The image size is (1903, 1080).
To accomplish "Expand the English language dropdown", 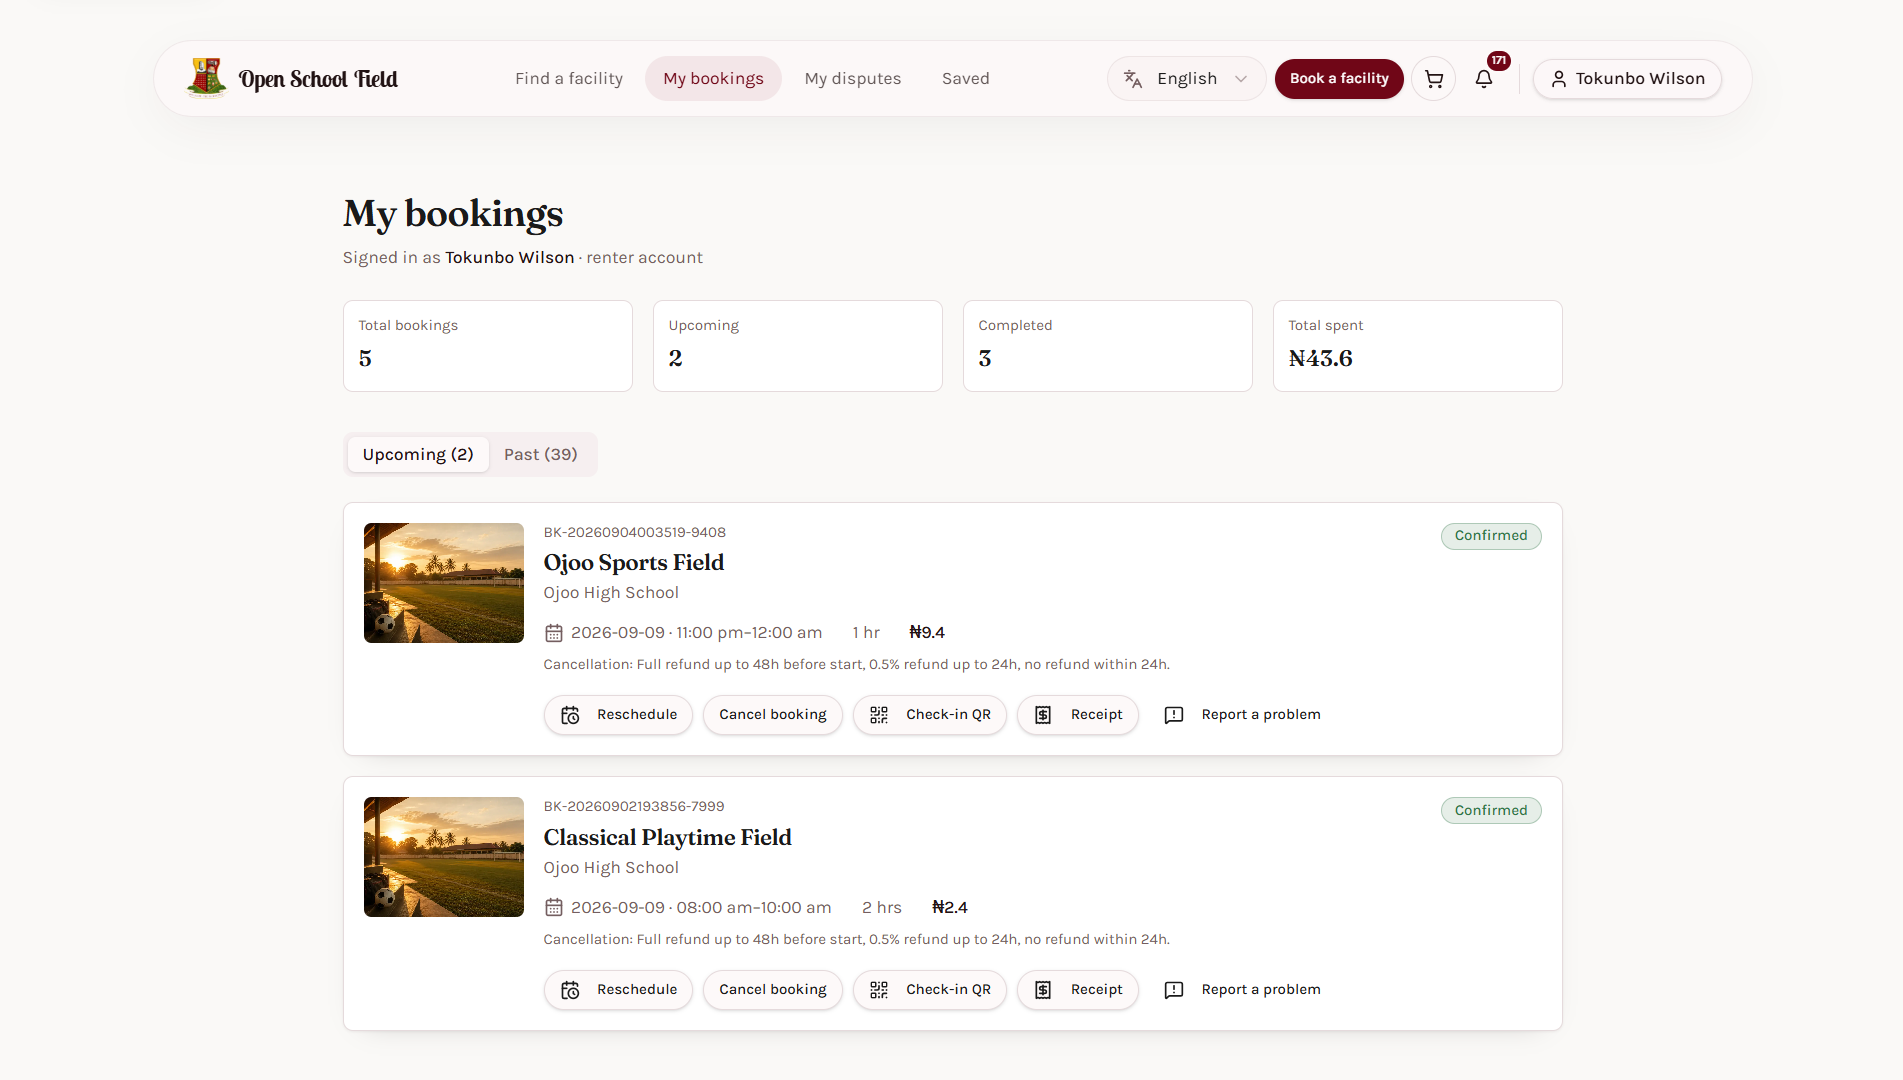I will tap(1186, 79).
